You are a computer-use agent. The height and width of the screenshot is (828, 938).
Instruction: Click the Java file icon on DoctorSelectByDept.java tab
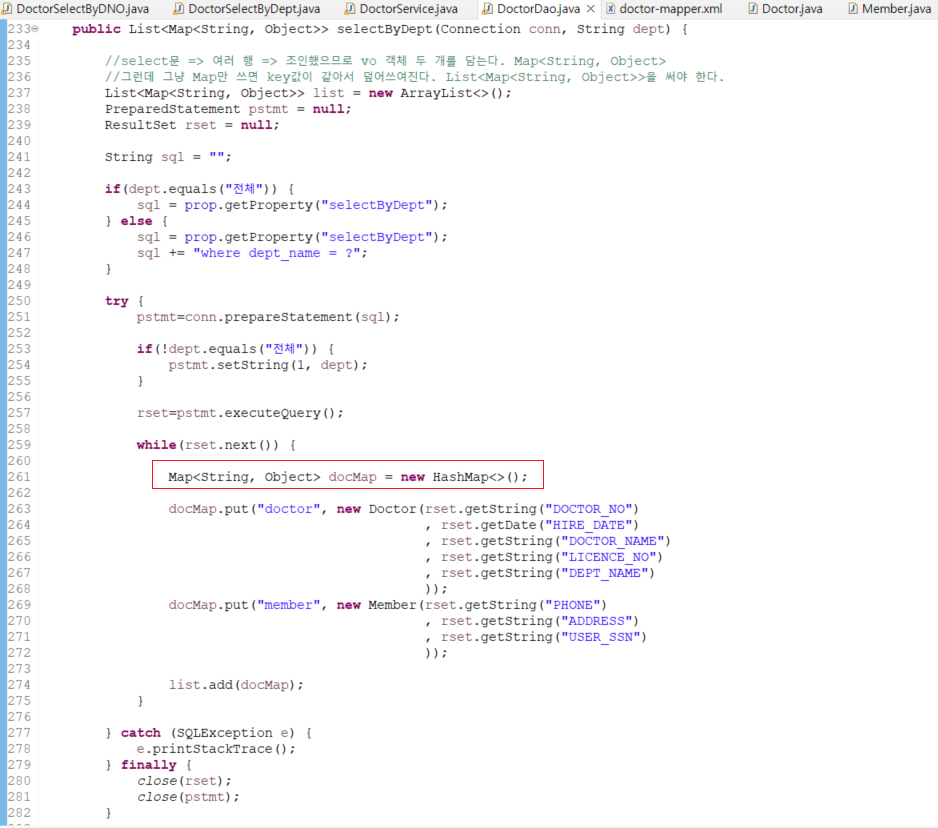pyautogui.click(x=178, y=8)
